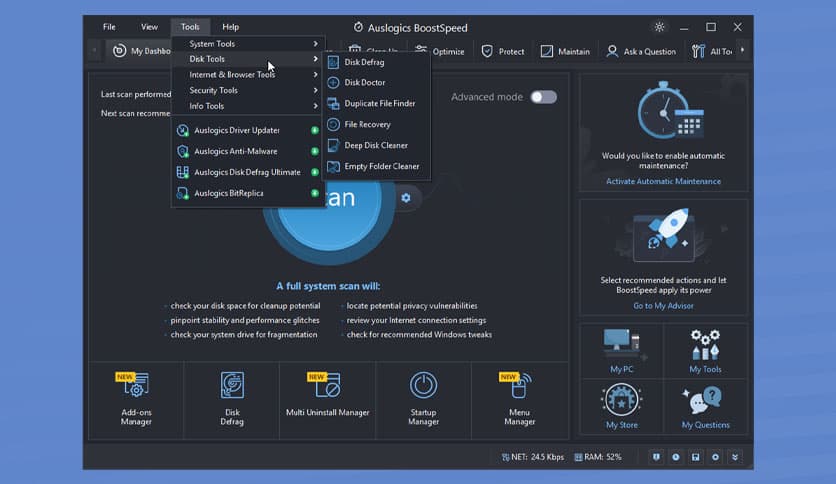Switch to My Dashboard tab
Screen dimensions: 836x484
140,51
